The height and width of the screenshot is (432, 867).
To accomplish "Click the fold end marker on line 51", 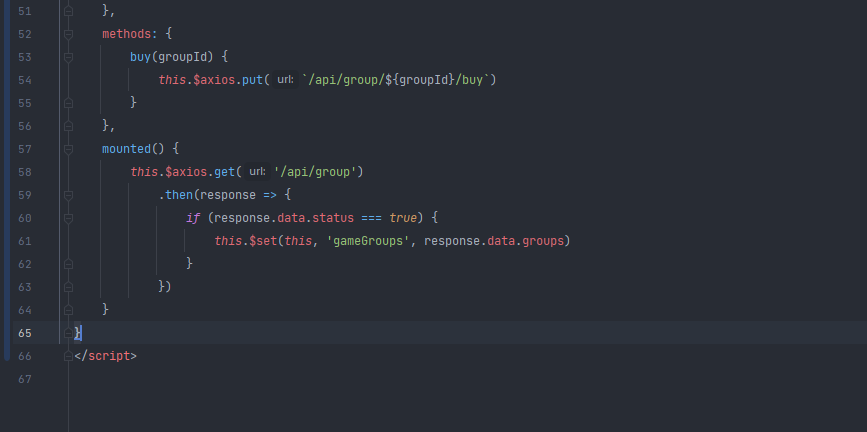I will click(69, 11).
